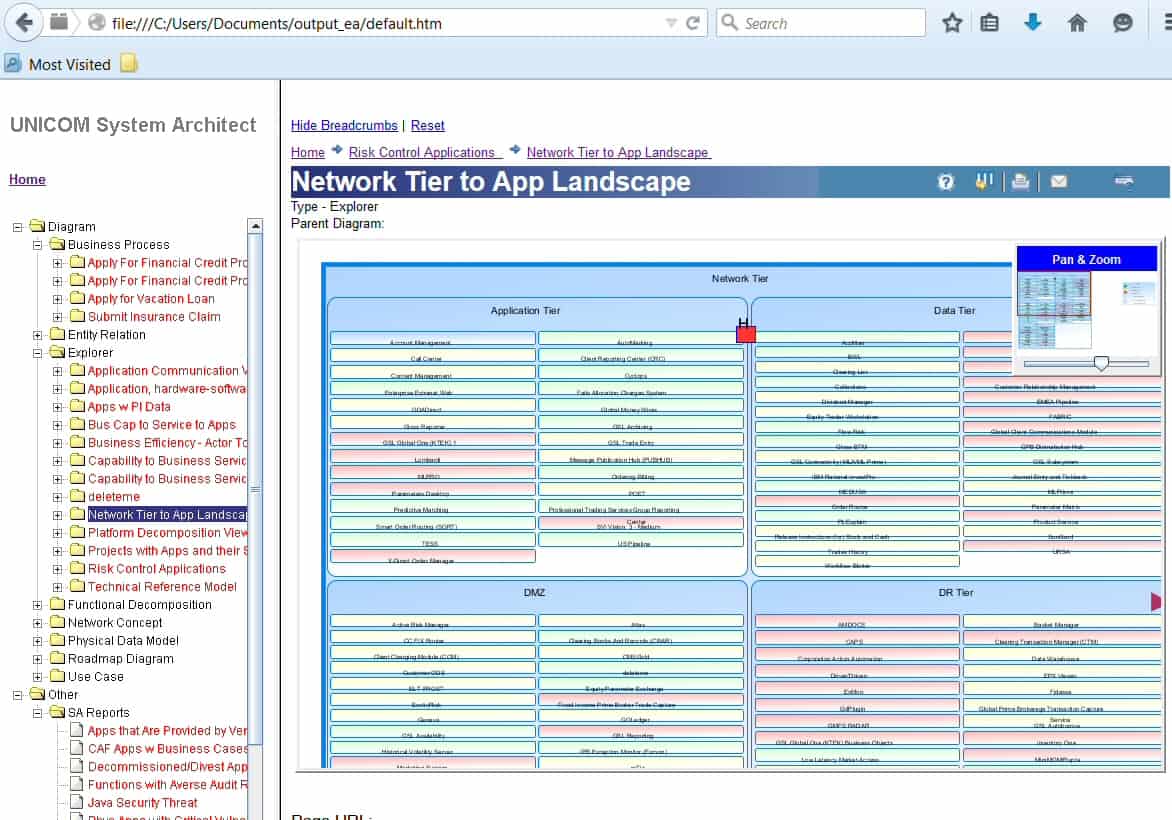Screen dimensions: 1172x820
Task: Click Hide Breadcrumbs link
Action: tap(344, 126)
